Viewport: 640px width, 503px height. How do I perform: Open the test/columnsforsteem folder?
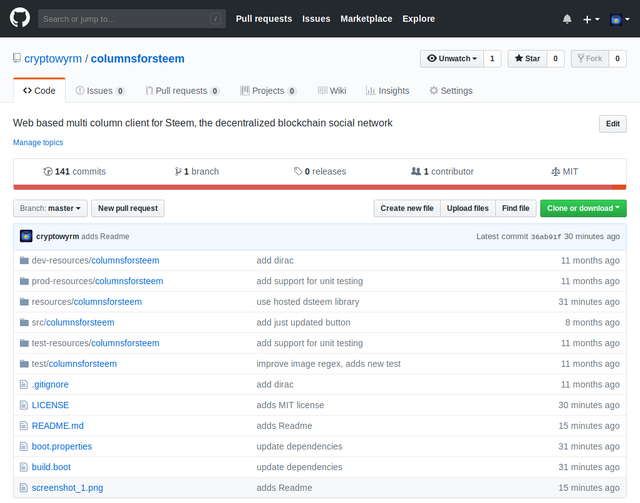tap(74, 364)
